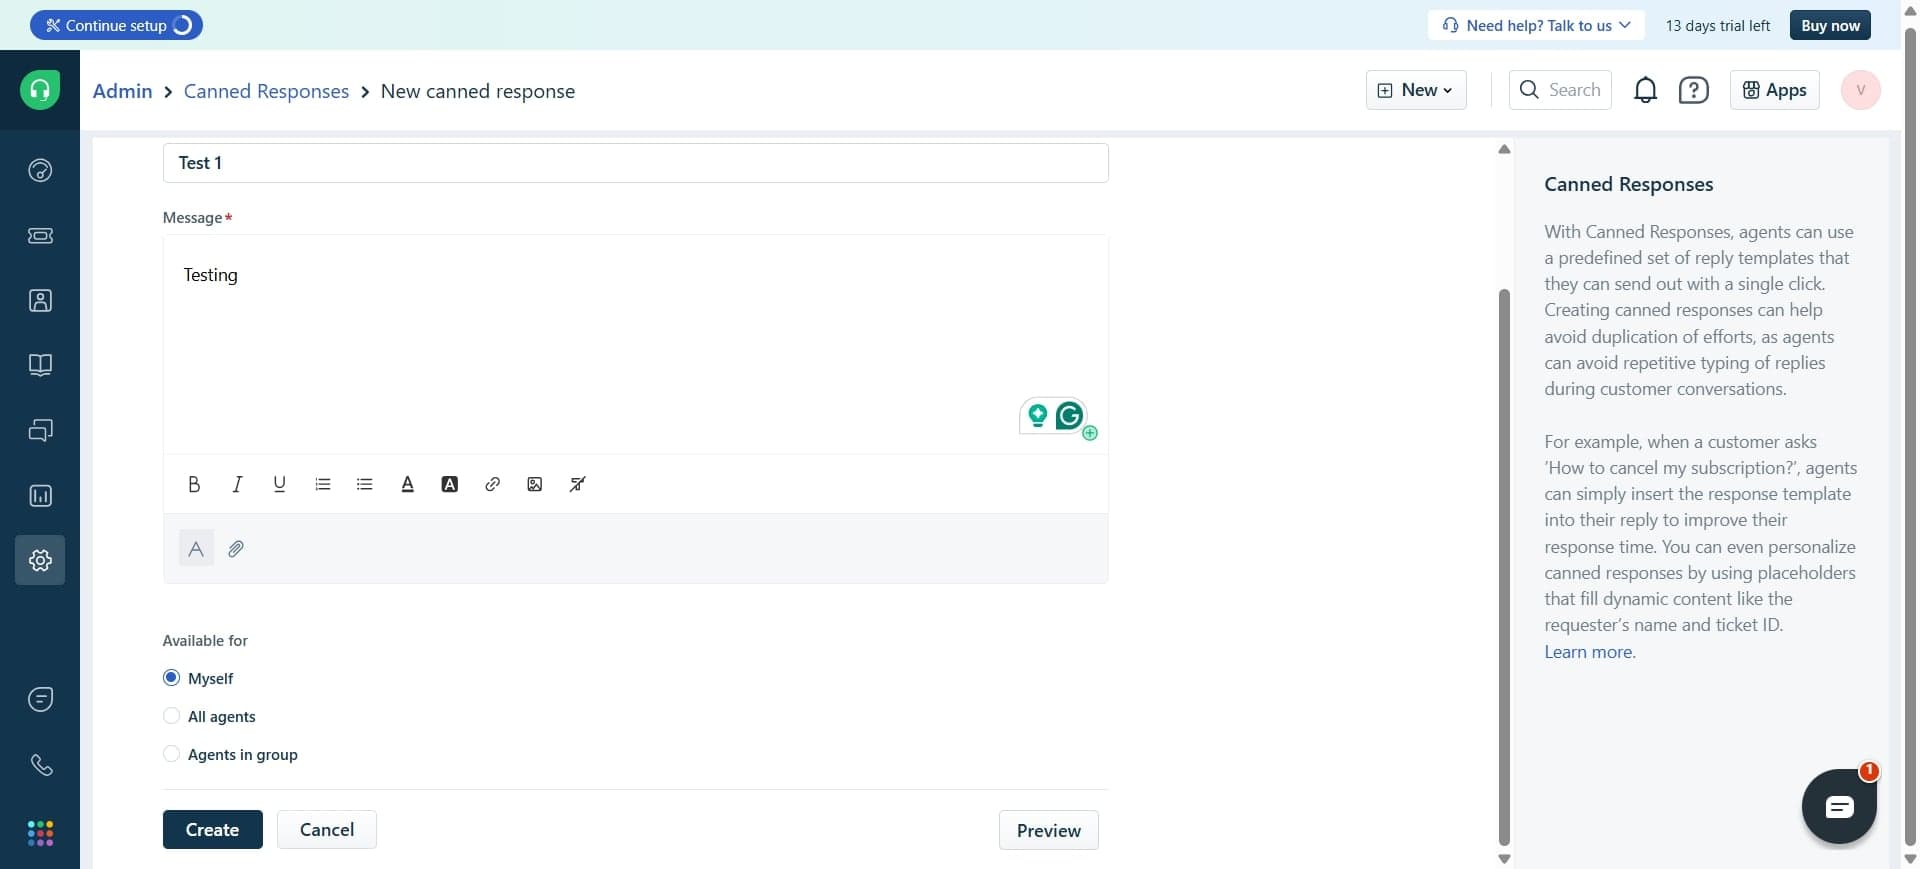
Task: Choose All agents availability option
Action: 171,716
